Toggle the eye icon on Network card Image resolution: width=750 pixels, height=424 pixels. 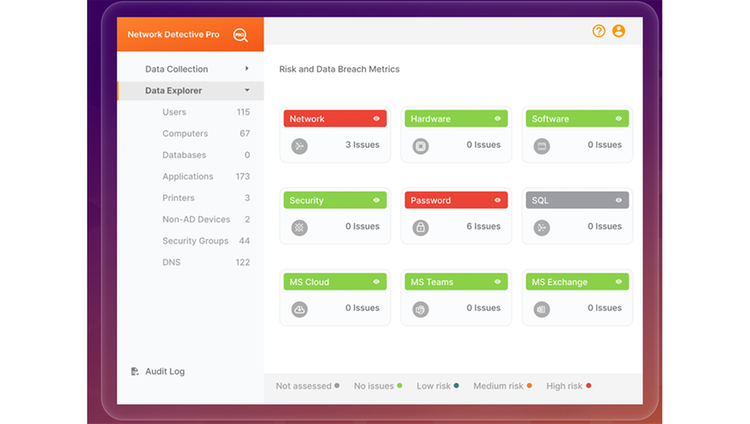pos(376,119)
